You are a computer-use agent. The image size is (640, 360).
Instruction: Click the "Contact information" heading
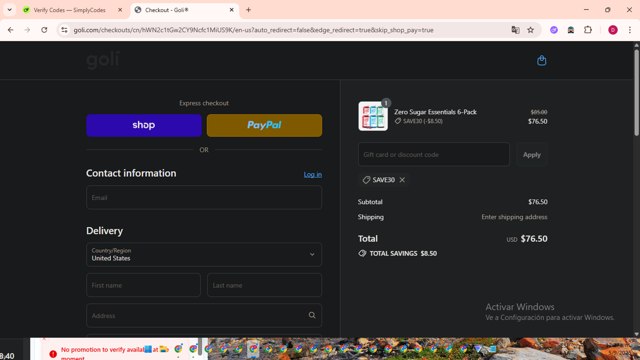coord(131,173)
